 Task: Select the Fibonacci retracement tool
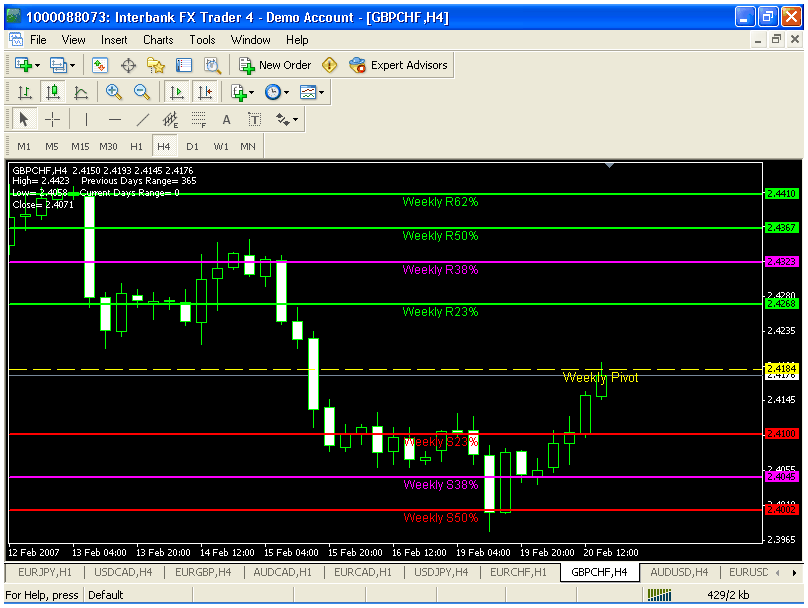point(198,119)
